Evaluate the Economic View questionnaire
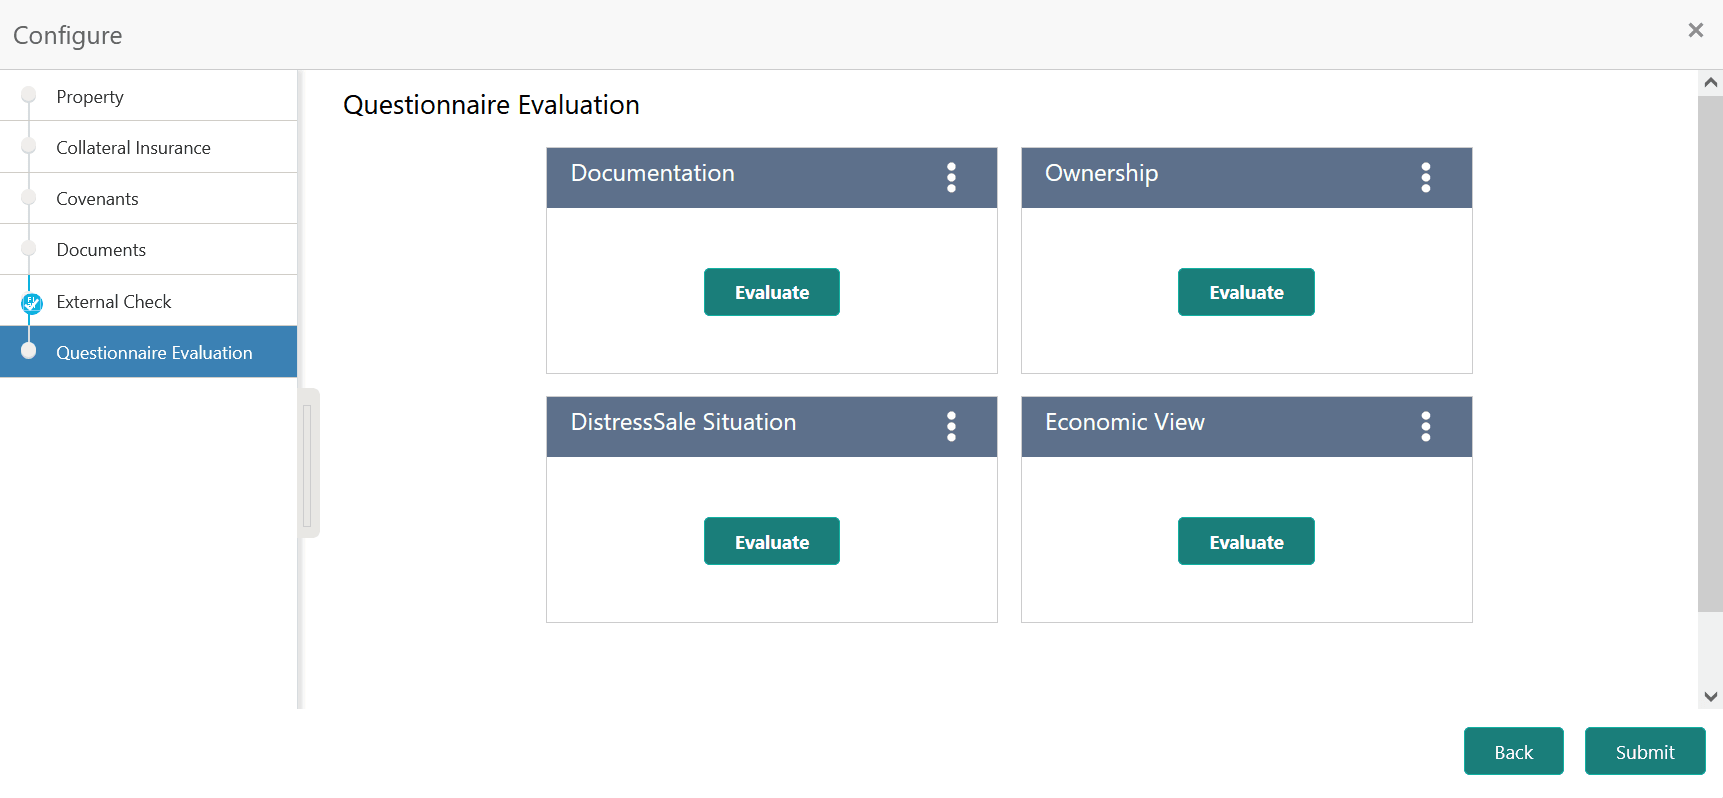 point(1245,541)
